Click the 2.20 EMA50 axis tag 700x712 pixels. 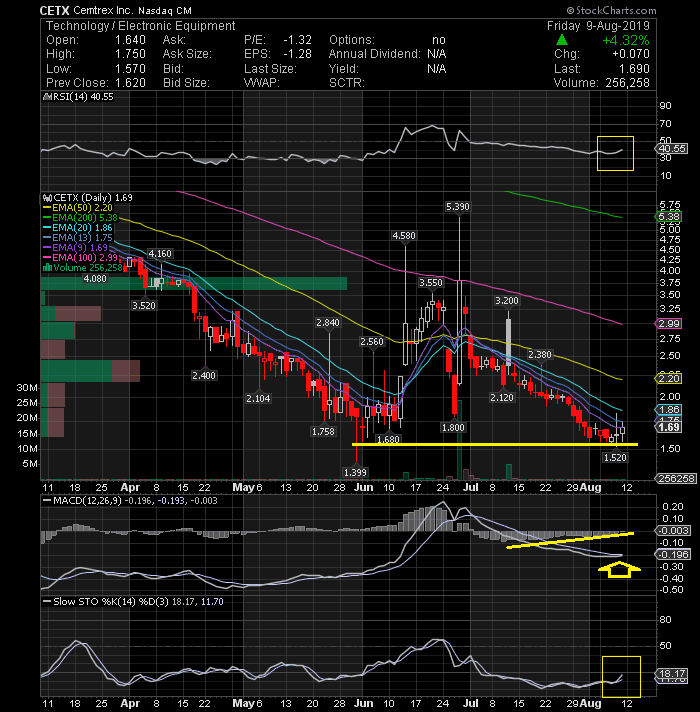pos(669,379)
